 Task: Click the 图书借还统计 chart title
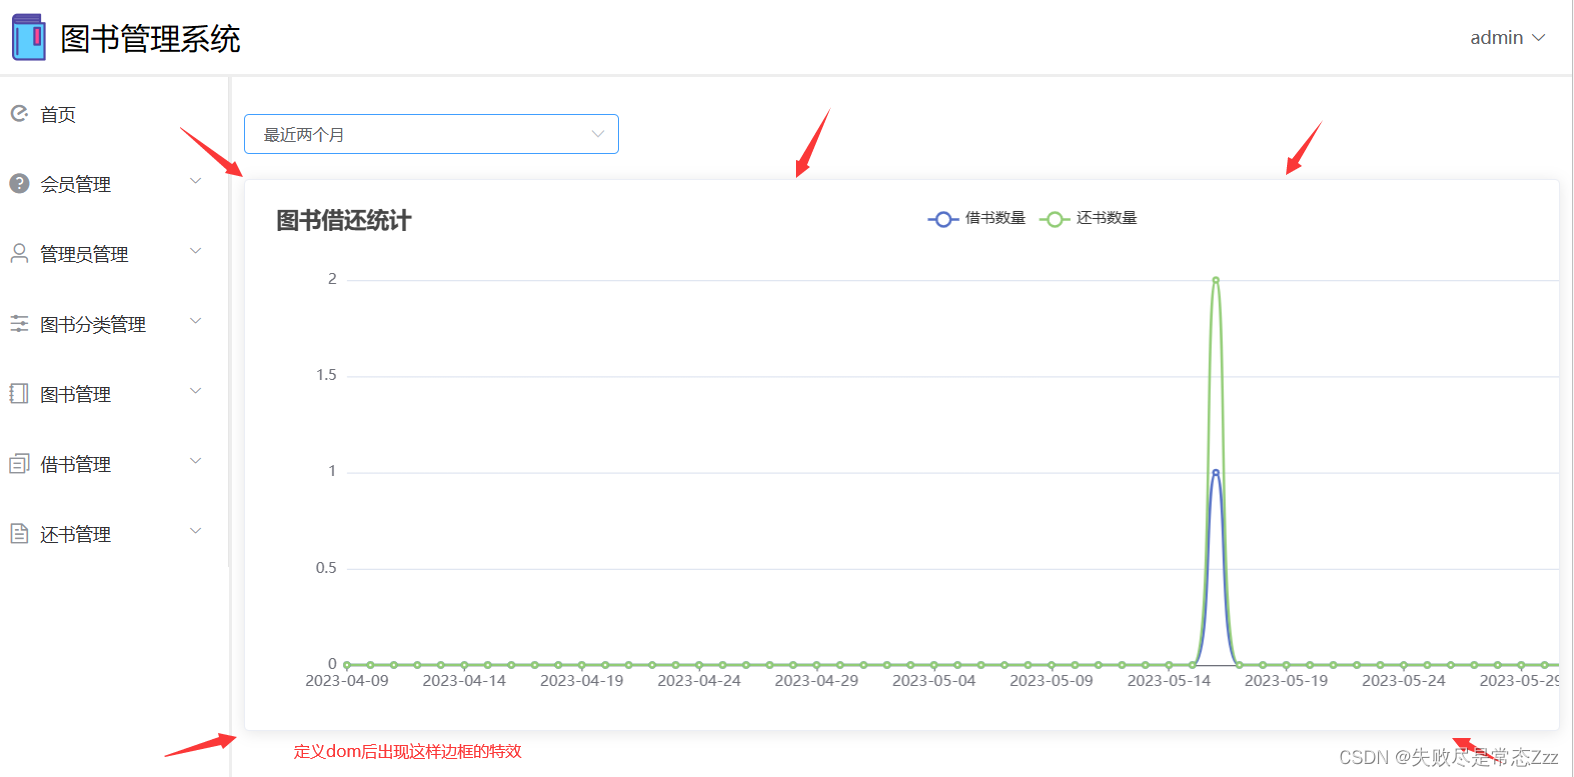coord(343,221)
